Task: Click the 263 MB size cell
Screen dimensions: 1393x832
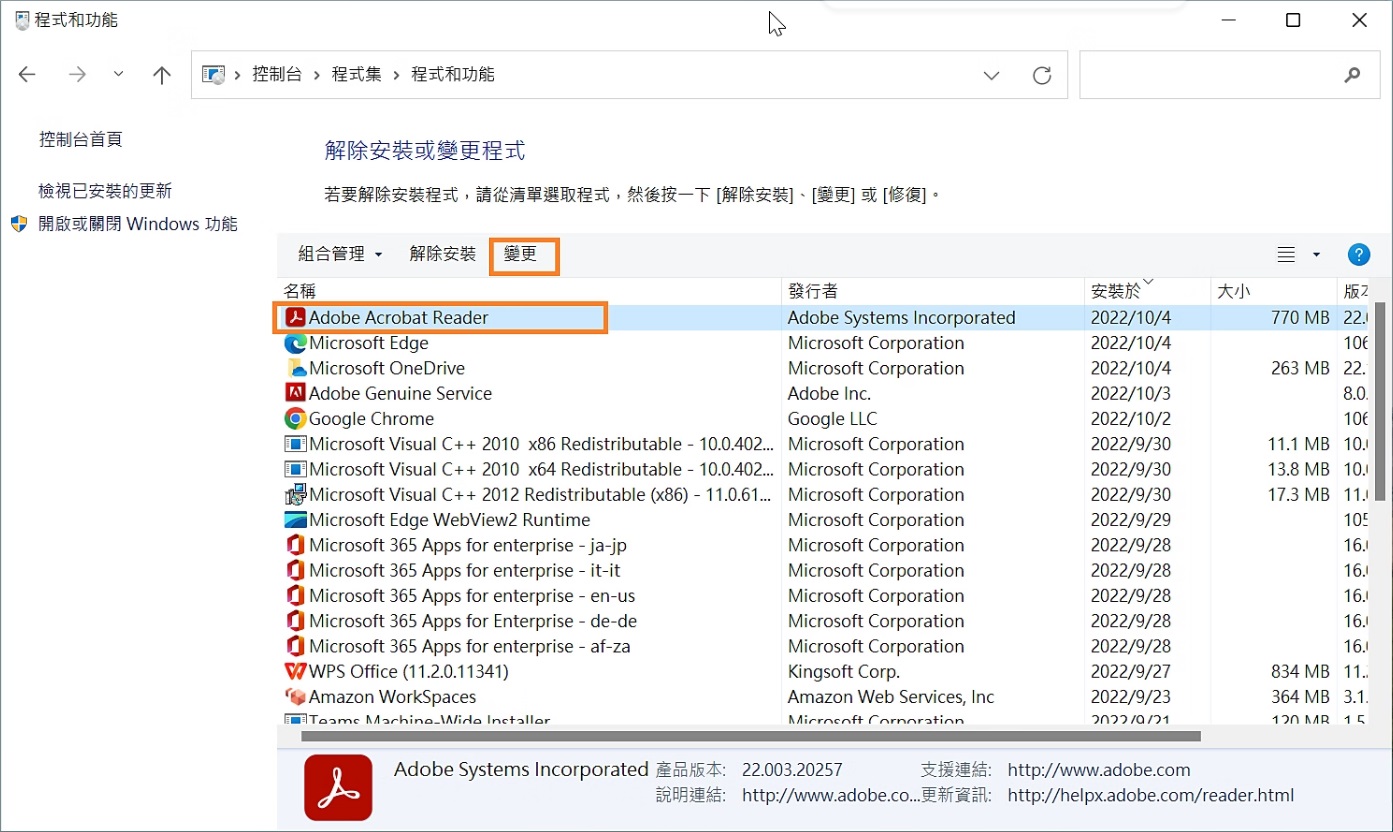Action: point(1300,369)
